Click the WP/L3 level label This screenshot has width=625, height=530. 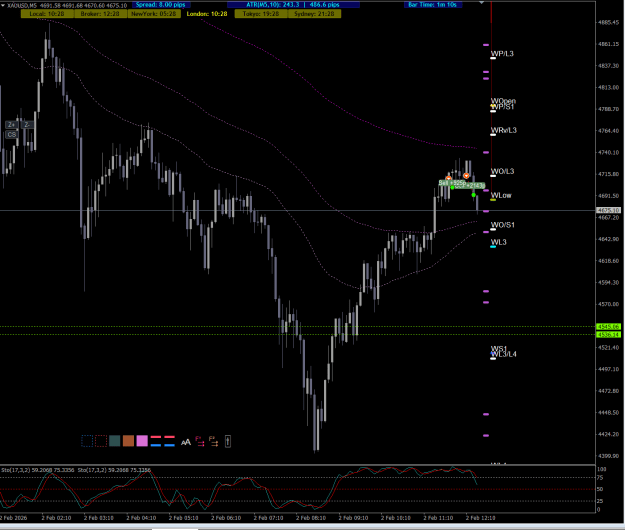(502, 54)
